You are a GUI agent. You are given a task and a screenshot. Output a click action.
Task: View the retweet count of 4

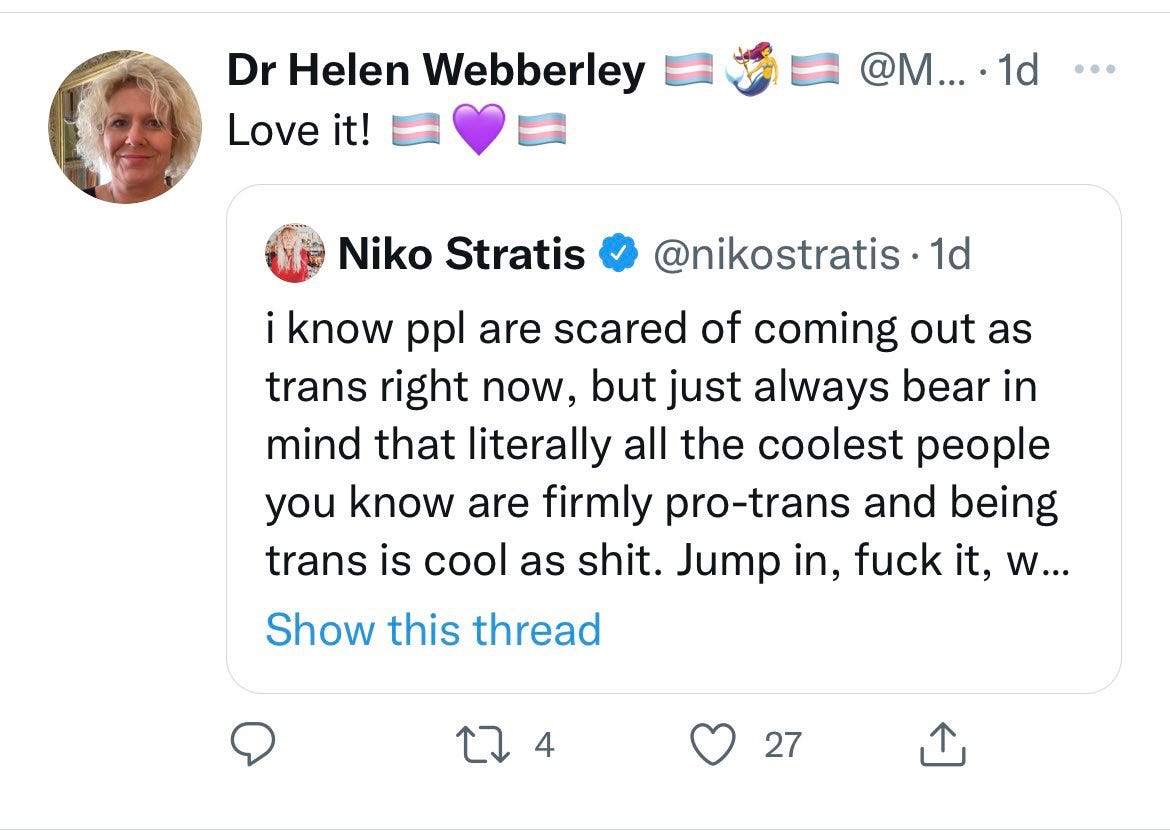[545, 745]
